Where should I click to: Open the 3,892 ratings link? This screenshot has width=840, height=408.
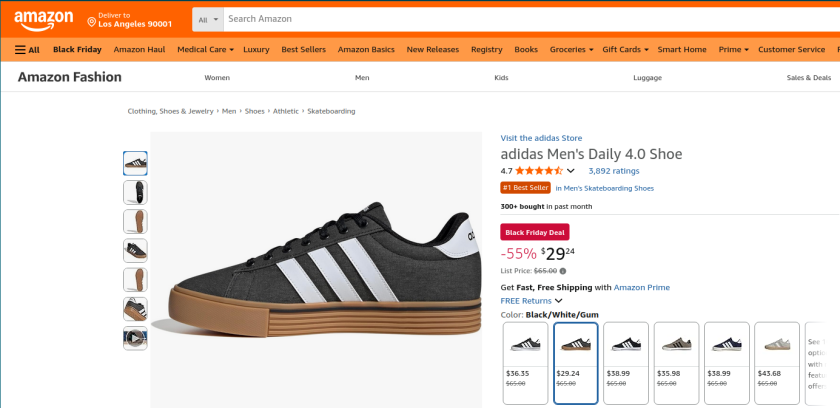tap(613, 171)
